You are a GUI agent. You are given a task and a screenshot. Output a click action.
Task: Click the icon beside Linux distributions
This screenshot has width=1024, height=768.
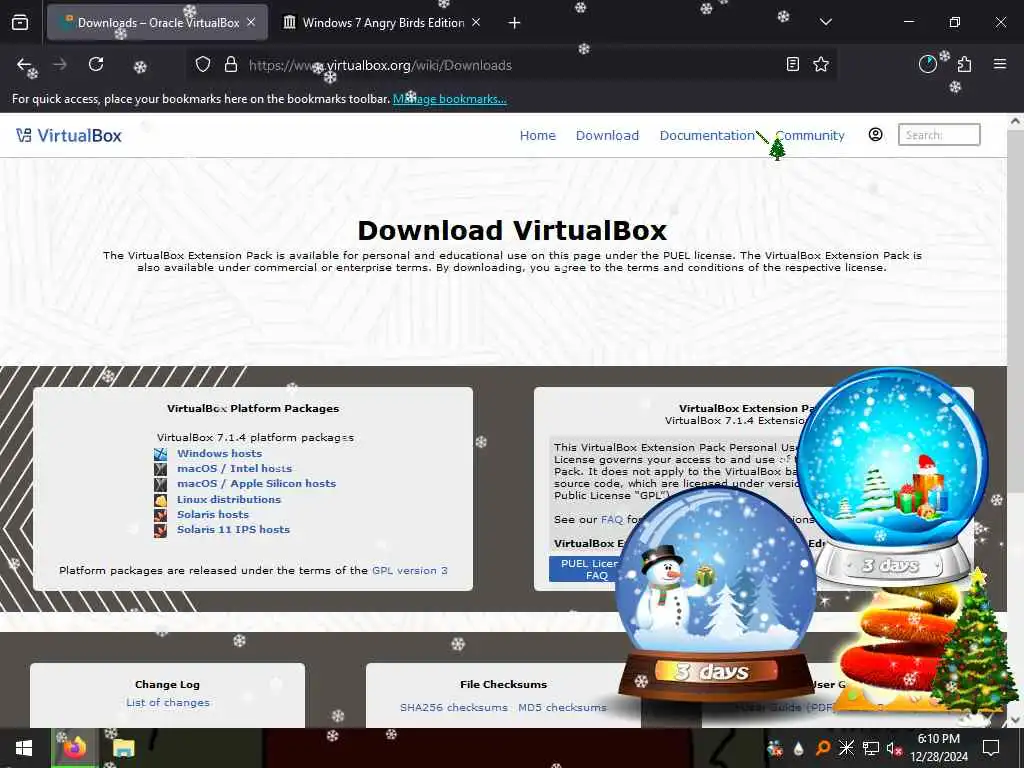pyautogui.click(x=161, y=500)
